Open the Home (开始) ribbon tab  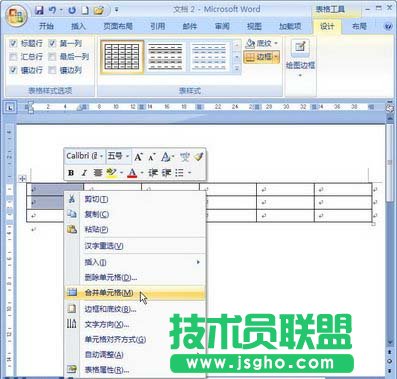click(x=46, y=26)
